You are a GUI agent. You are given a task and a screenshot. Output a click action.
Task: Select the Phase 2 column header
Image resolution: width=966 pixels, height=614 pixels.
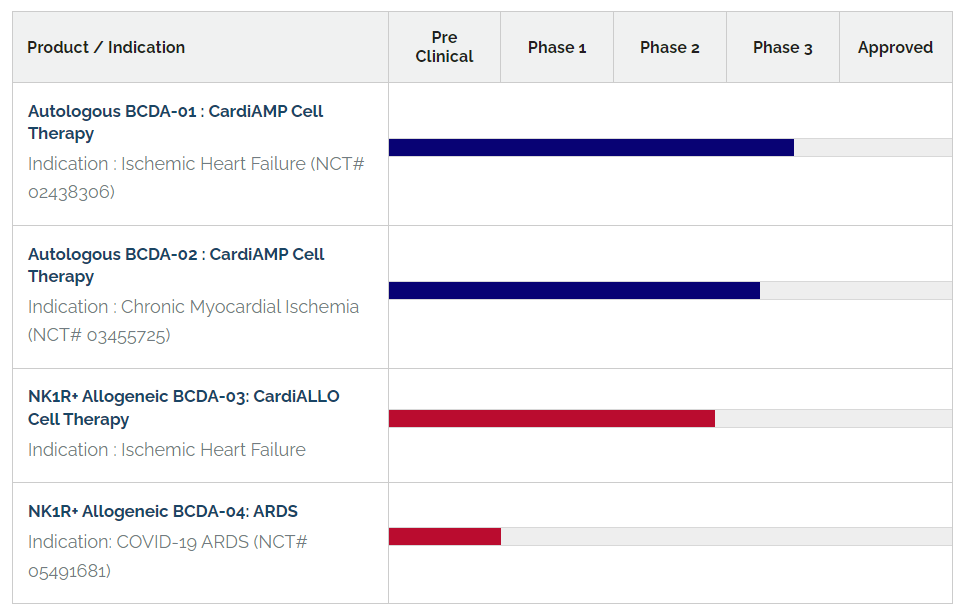coord(670,47)
